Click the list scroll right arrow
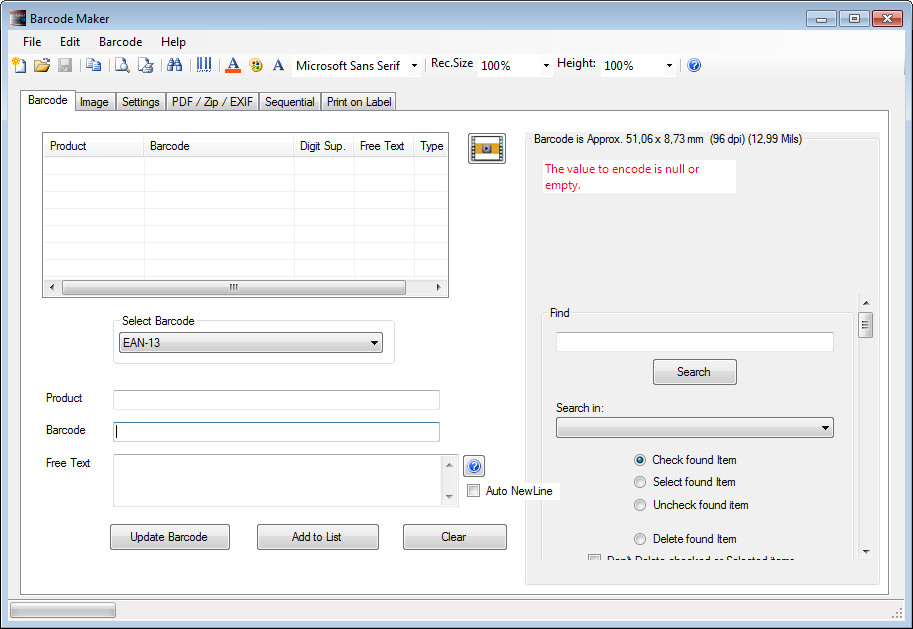The height and width of the screenshot is (629, 913). click(438, 287)
